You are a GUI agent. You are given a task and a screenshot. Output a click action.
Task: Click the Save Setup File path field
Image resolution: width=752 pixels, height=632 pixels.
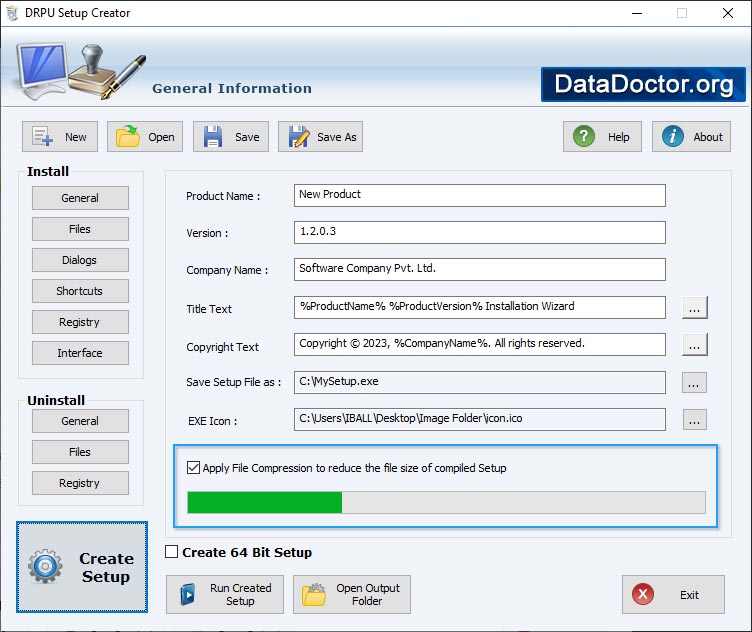[x=480, y=382]
